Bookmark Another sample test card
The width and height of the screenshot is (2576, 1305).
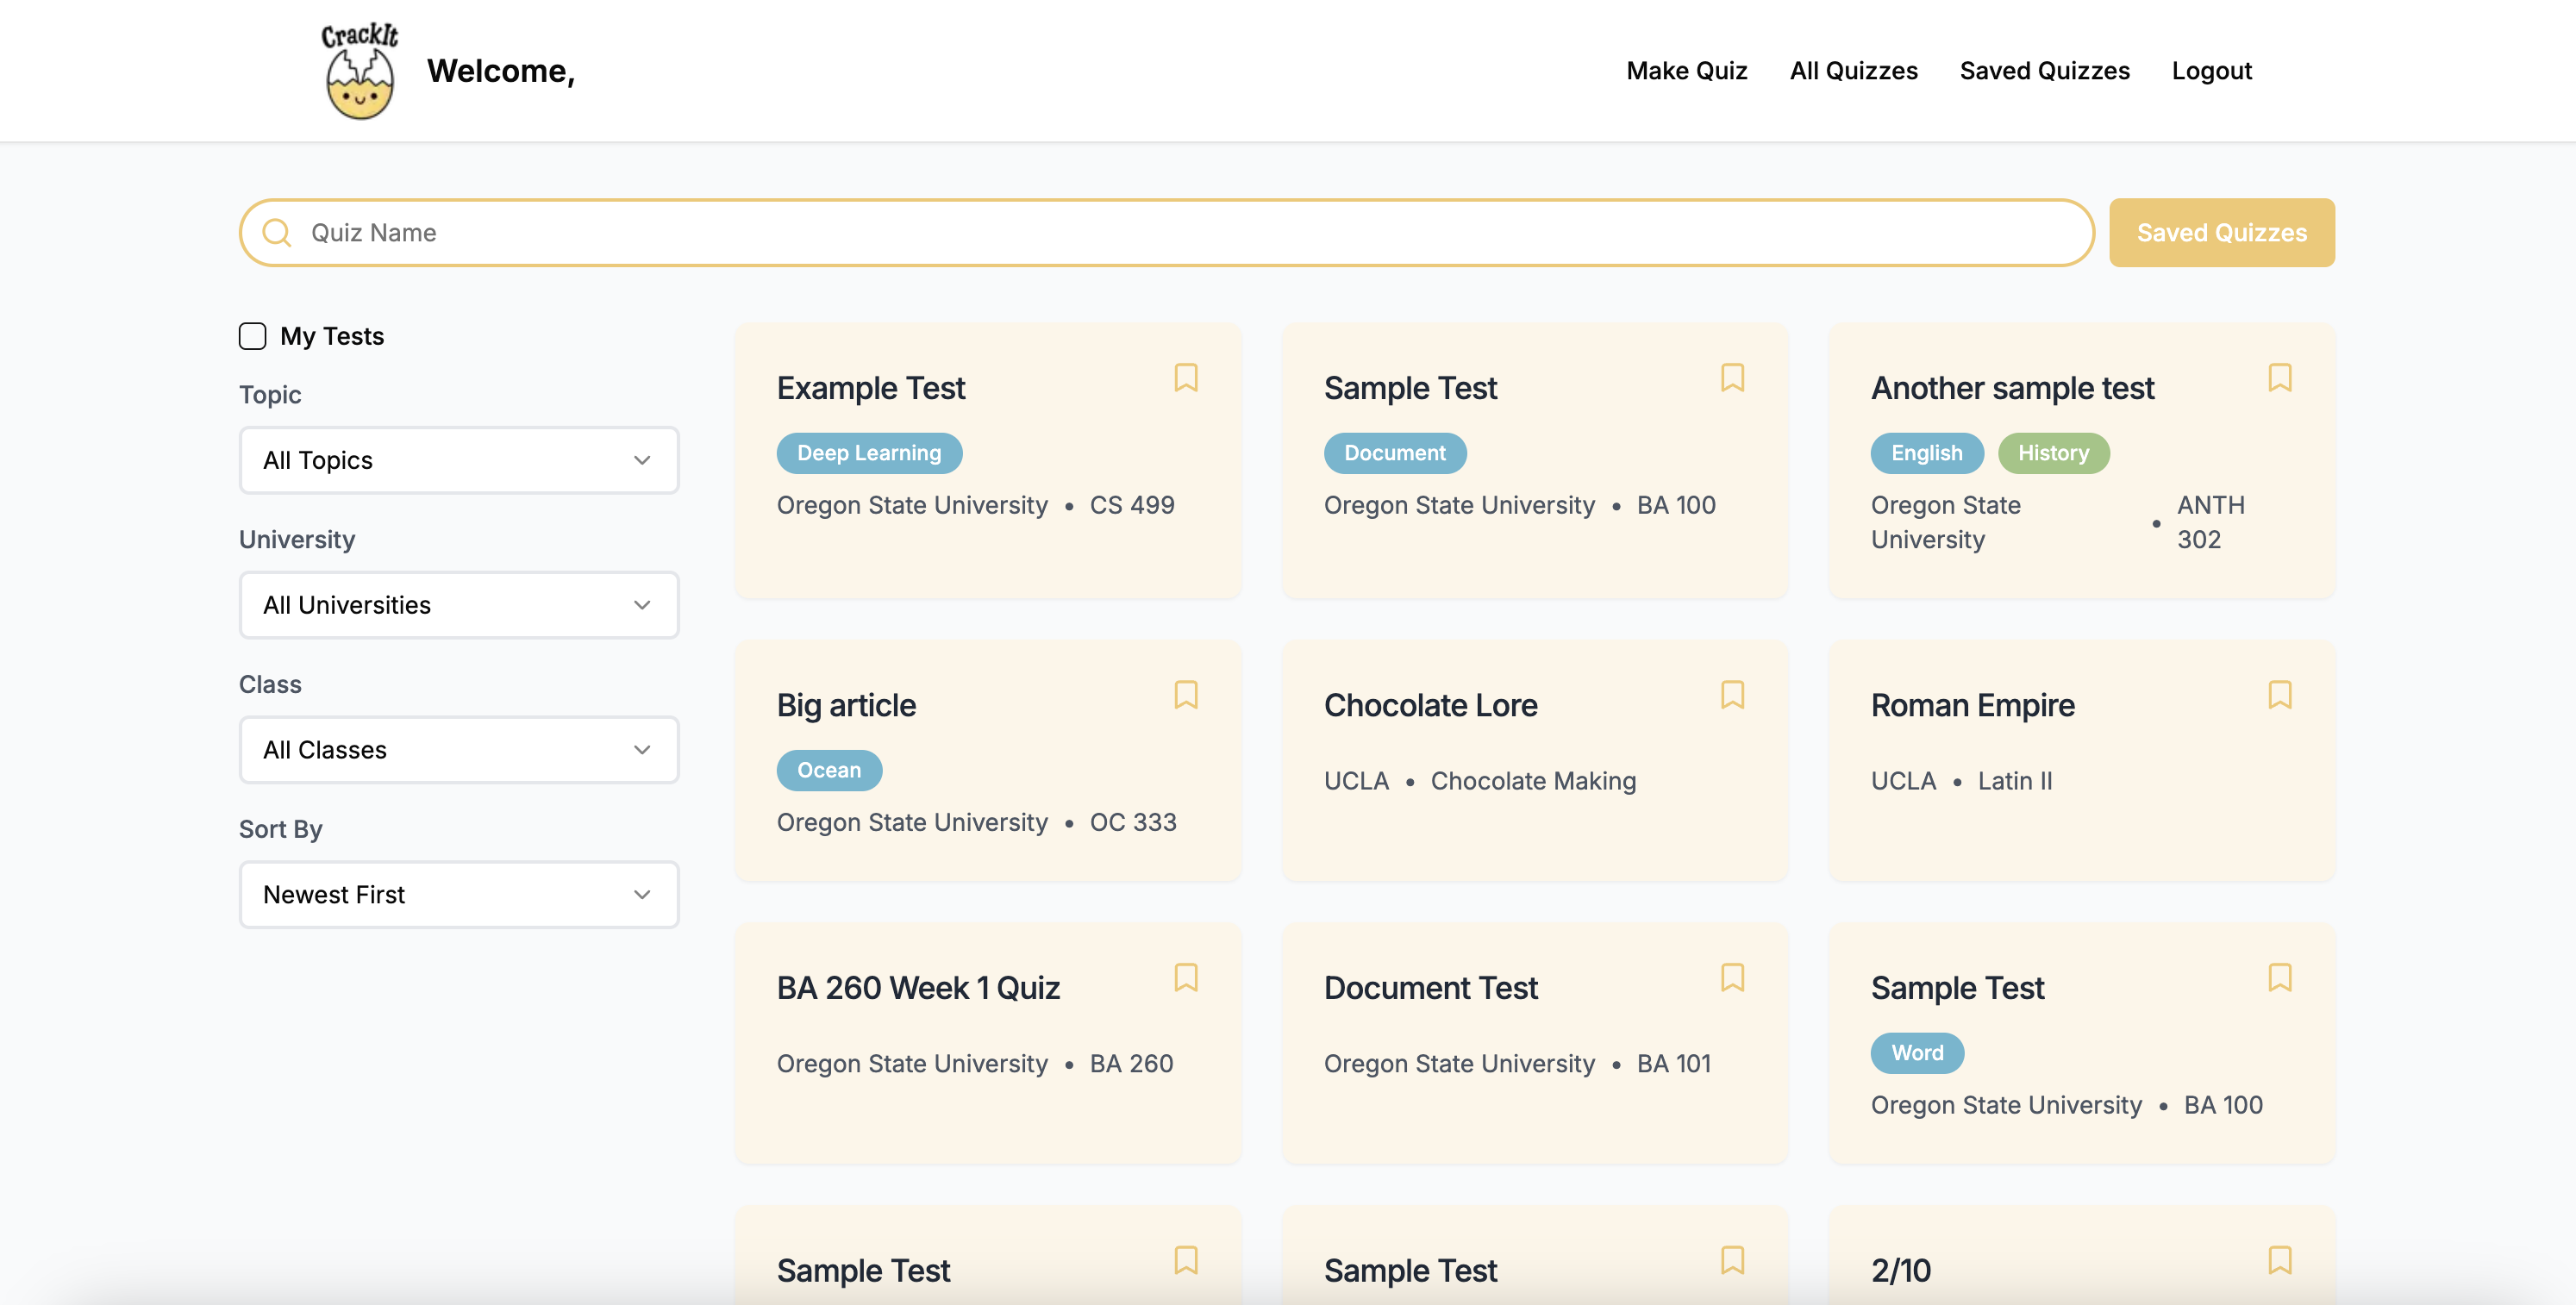pos(2279,378)
